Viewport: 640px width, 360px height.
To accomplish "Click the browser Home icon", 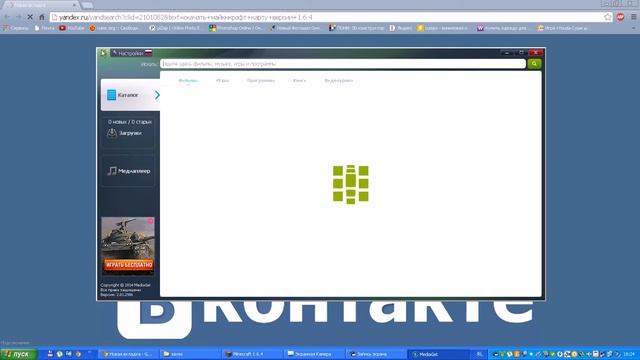I will 42,17.
